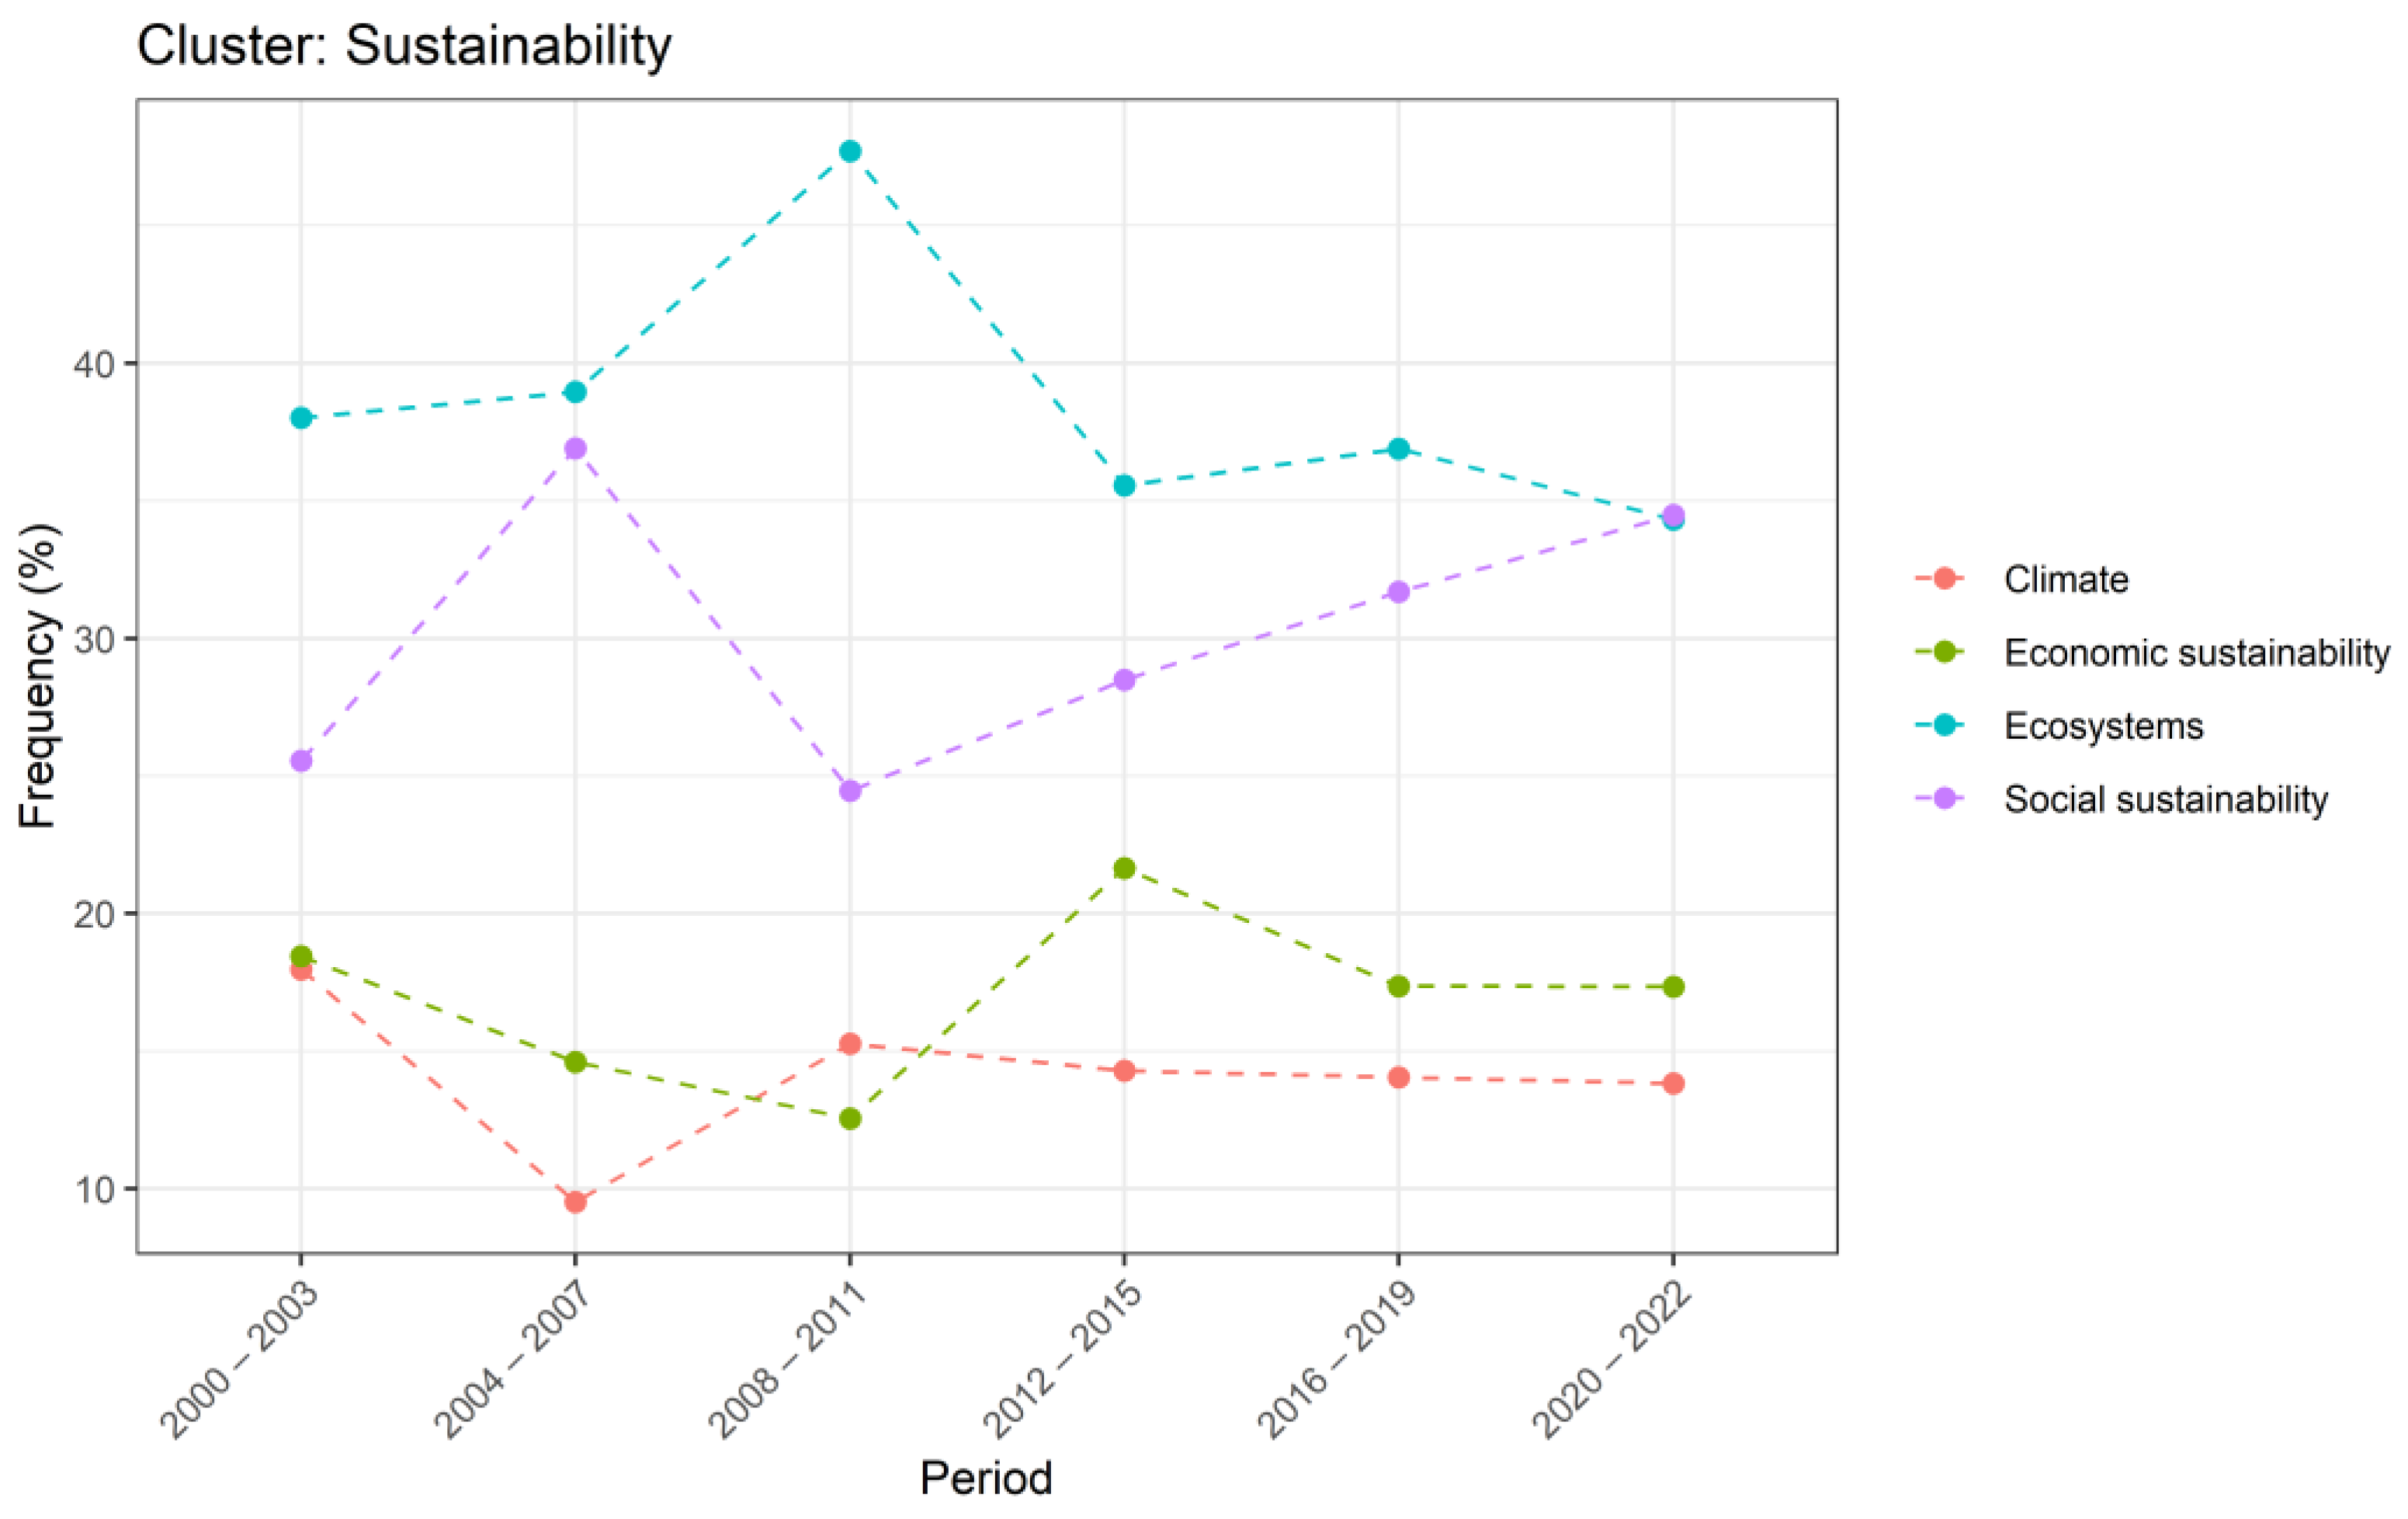The width and height of the screenshot is (2408, 1519).
Task: Click the Climate legend swatch
Action: pos(1944,579)
